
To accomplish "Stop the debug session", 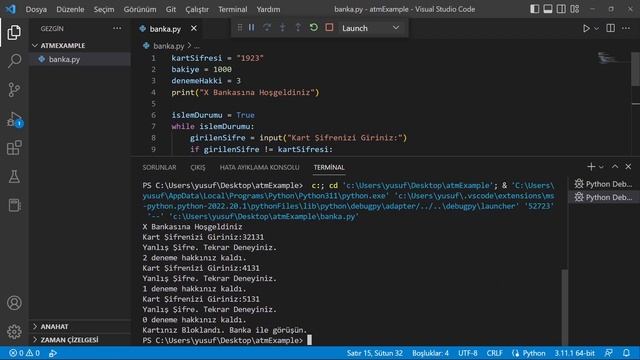I will 329,28.
